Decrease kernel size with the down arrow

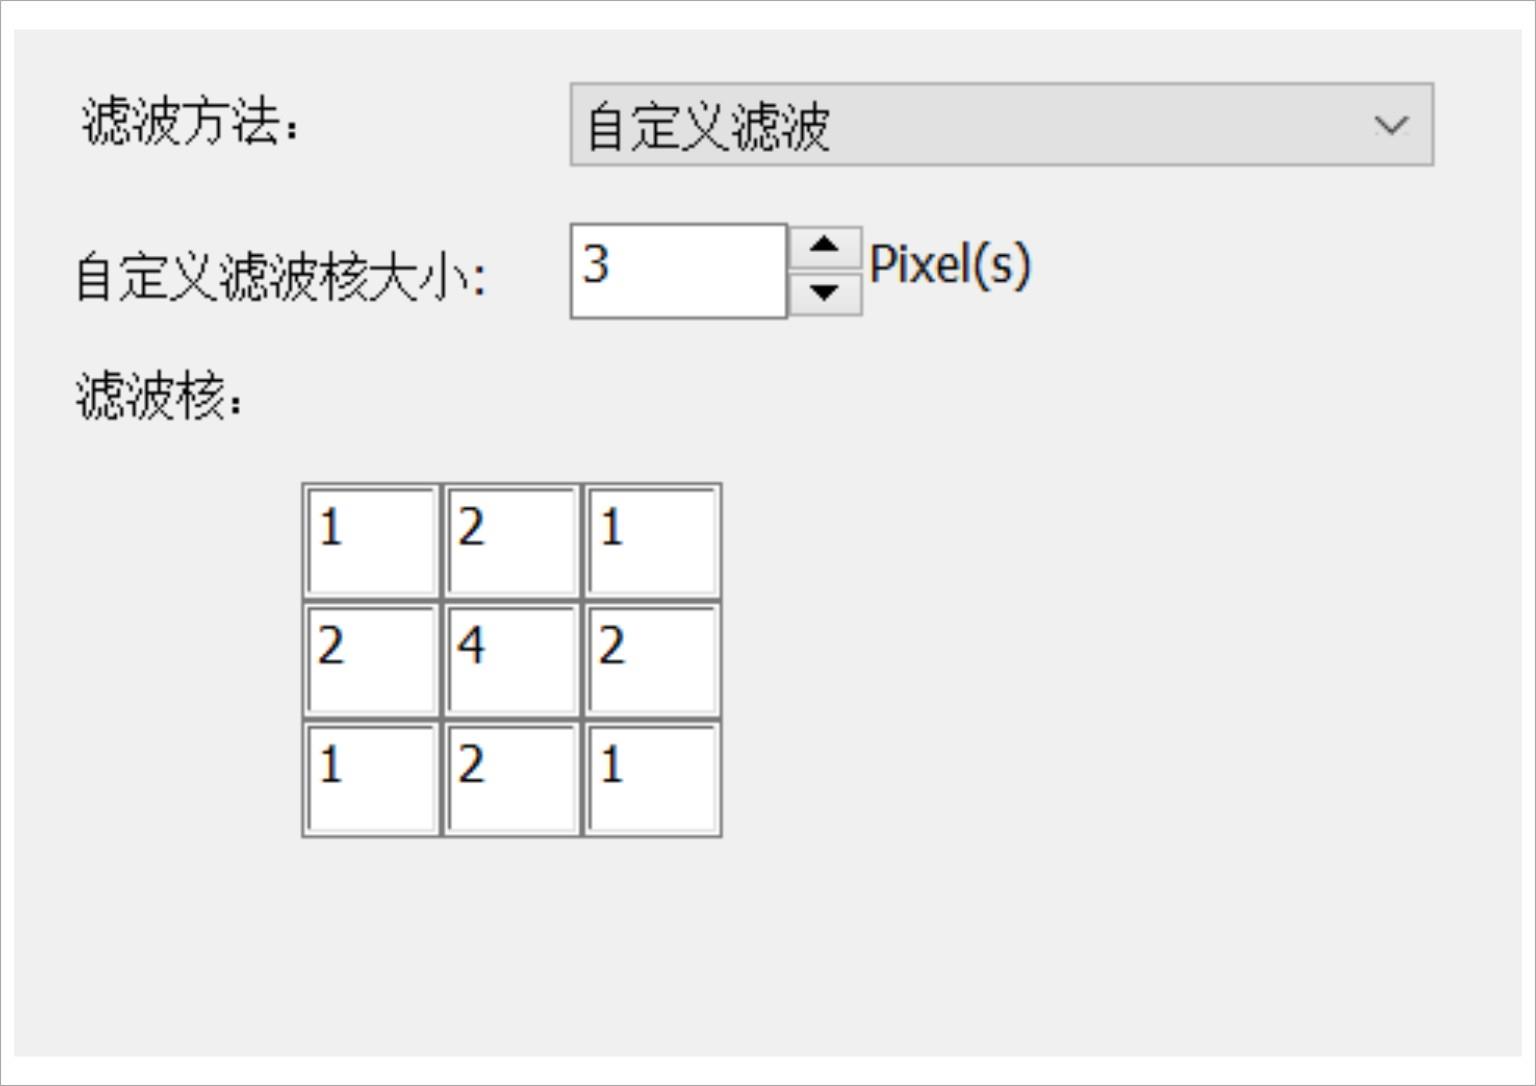click(824, 293)
